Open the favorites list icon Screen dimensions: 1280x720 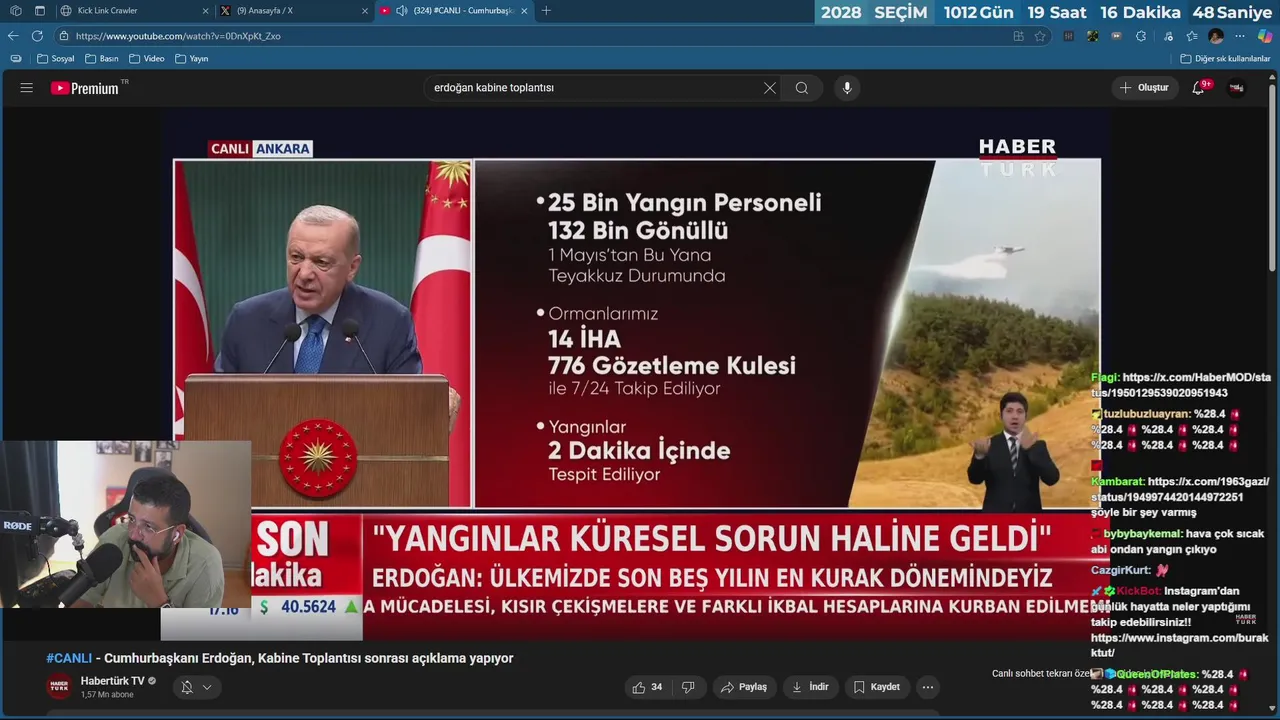coord(1191,36)
